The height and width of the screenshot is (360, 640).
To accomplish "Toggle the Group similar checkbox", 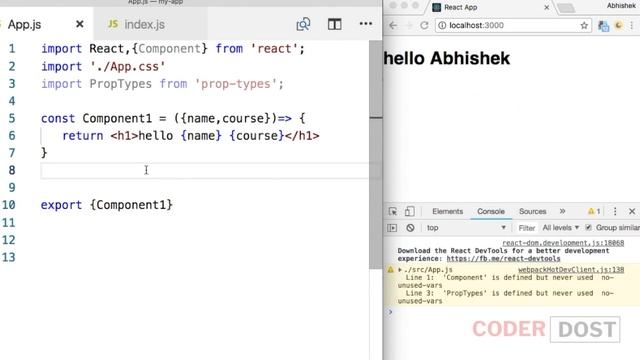I will pyautogui.click(x=588, y=228).
